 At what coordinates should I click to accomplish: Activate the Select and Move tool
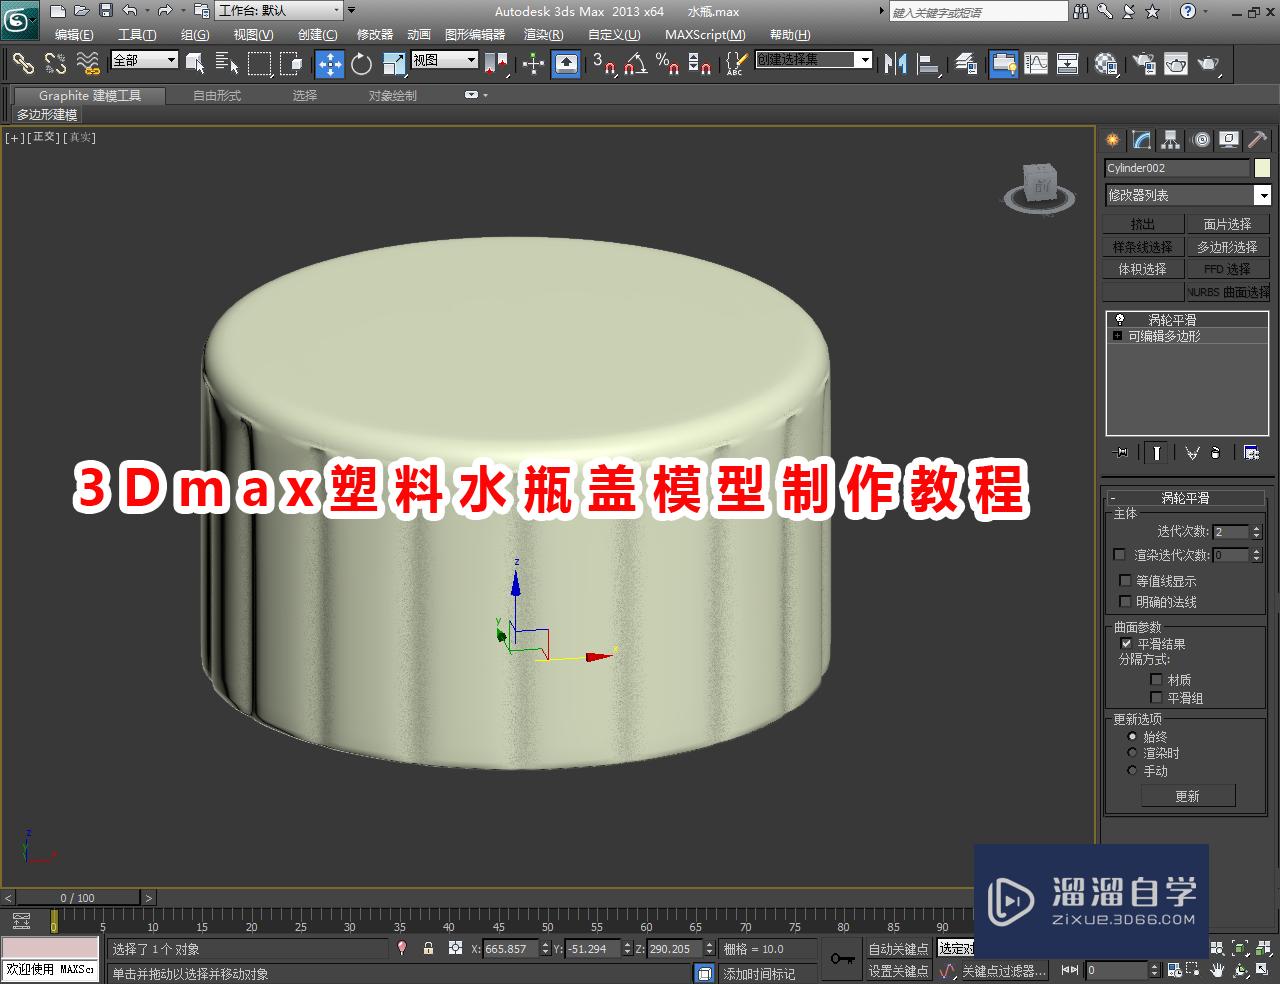point(329,63)
